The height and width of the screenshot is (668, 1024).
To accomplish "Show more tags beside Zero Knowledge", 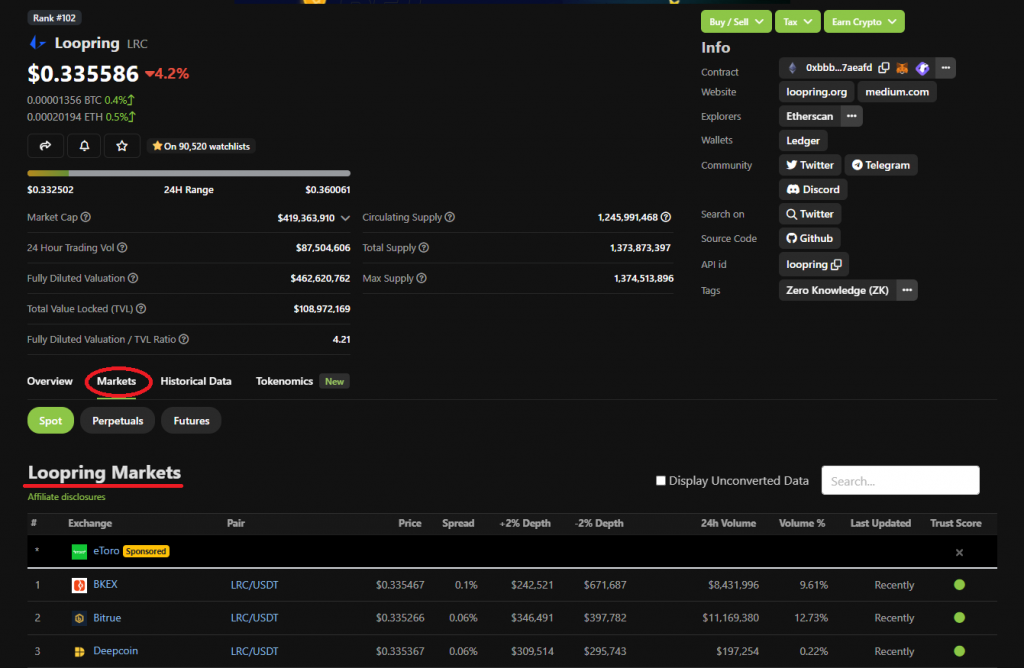I will click(x=907, y=290).
